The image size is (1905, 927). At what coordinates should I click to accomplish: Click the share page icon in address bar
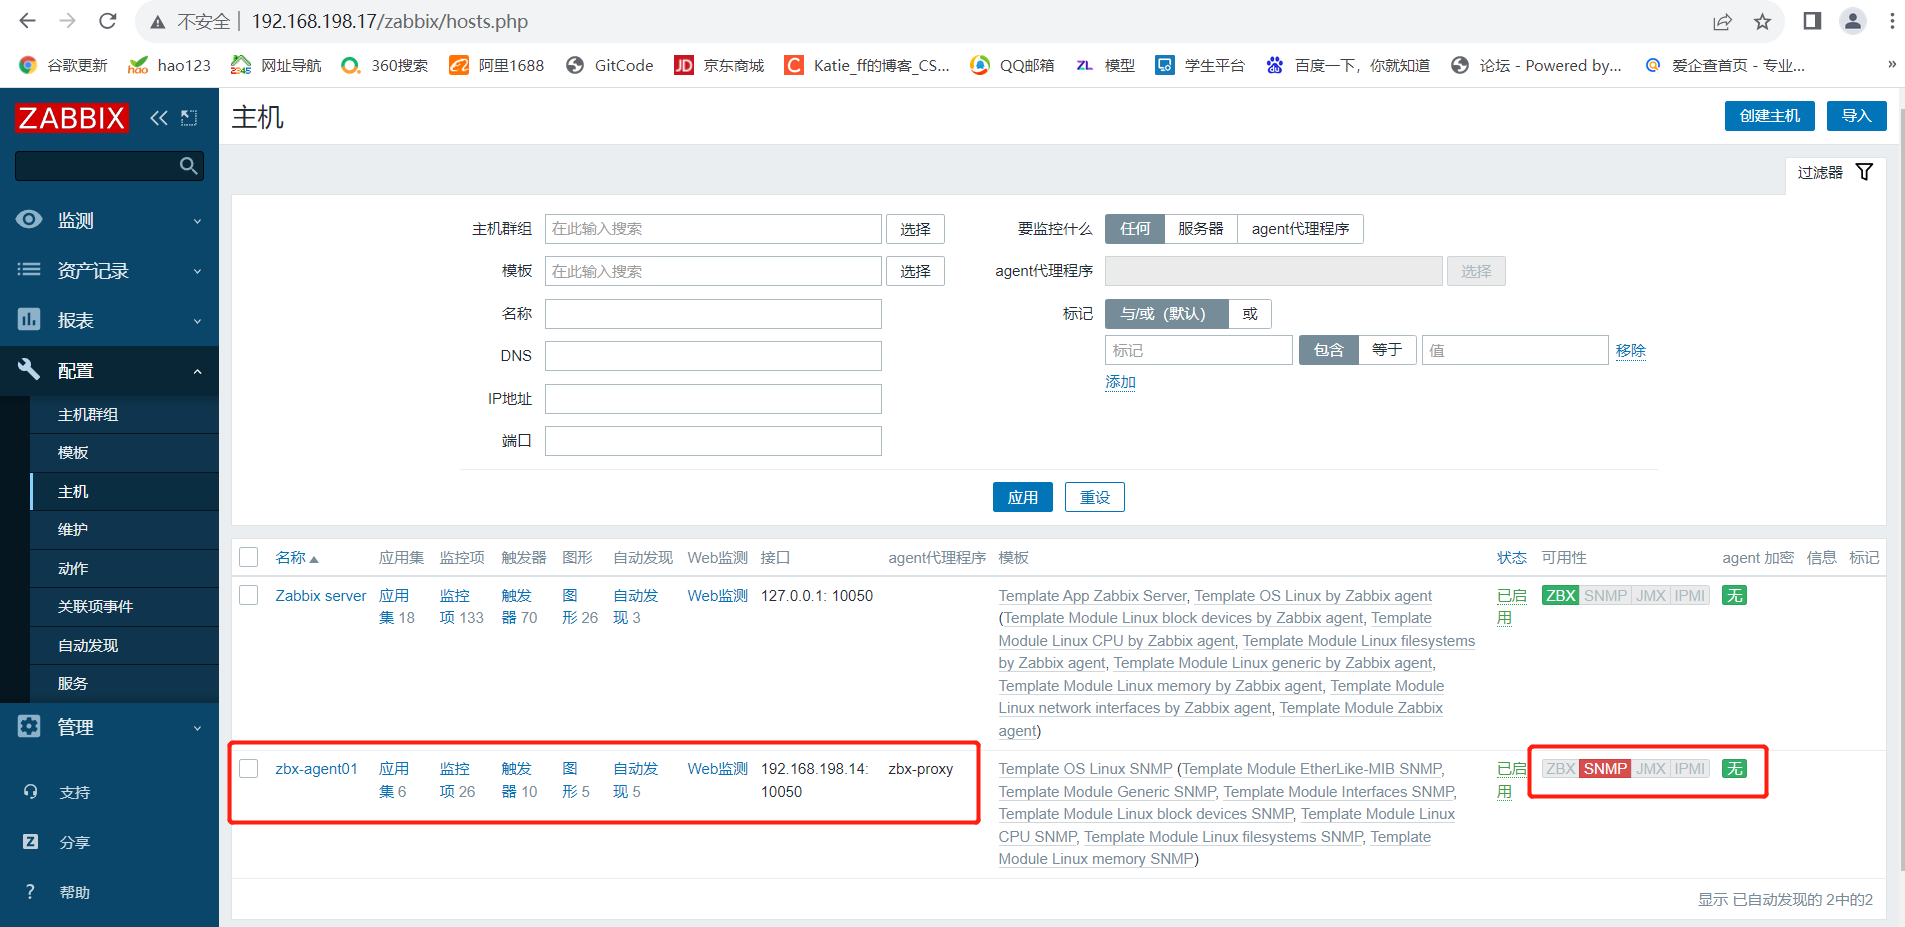(1722, 21)
